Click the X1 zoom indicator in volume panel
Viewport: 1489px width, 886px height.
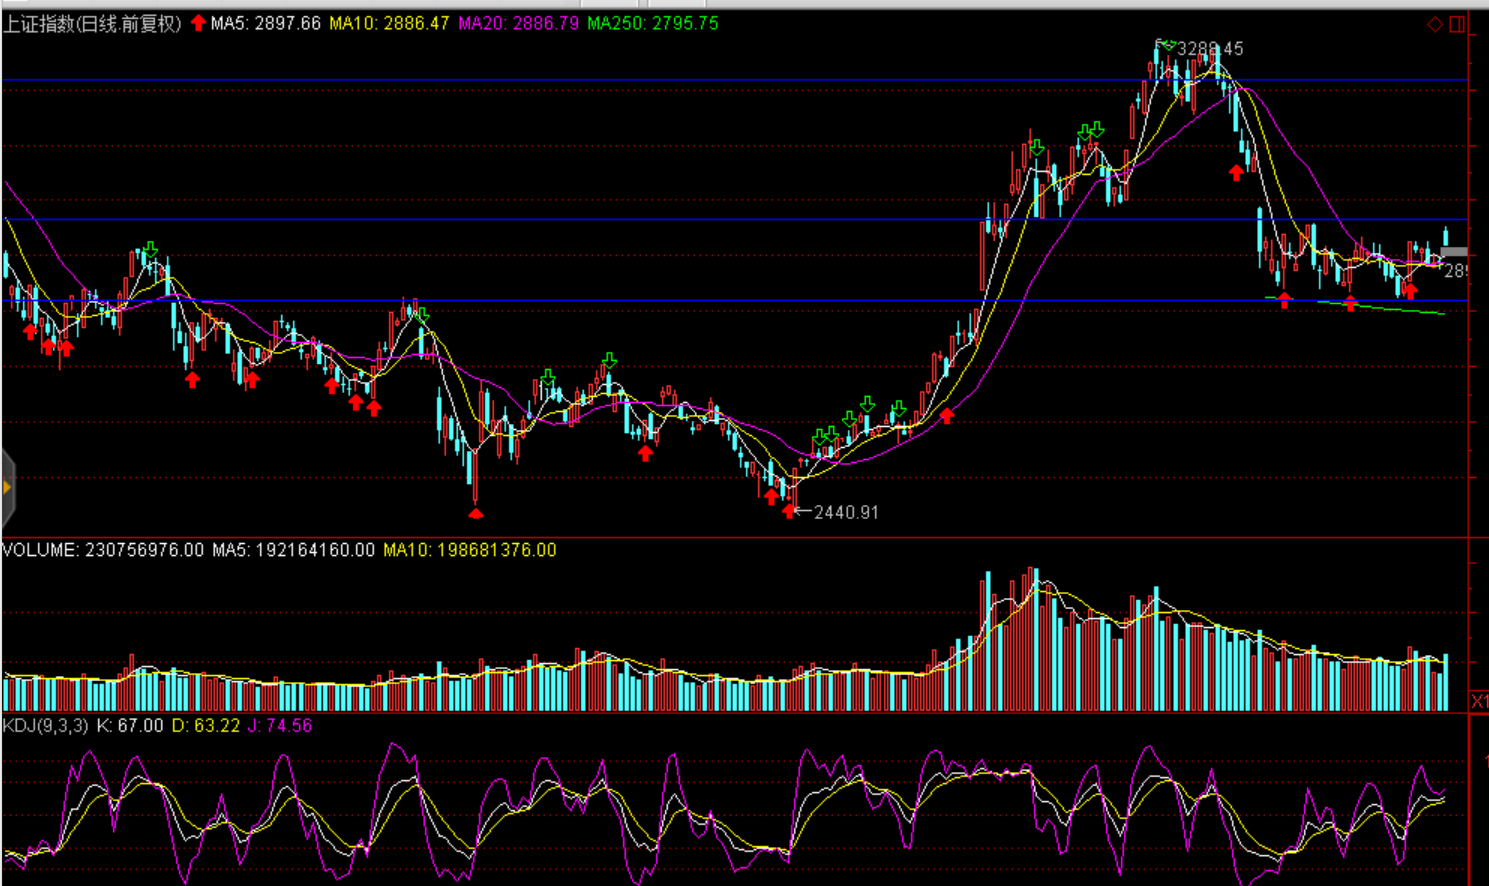[x=1479, y=701]
